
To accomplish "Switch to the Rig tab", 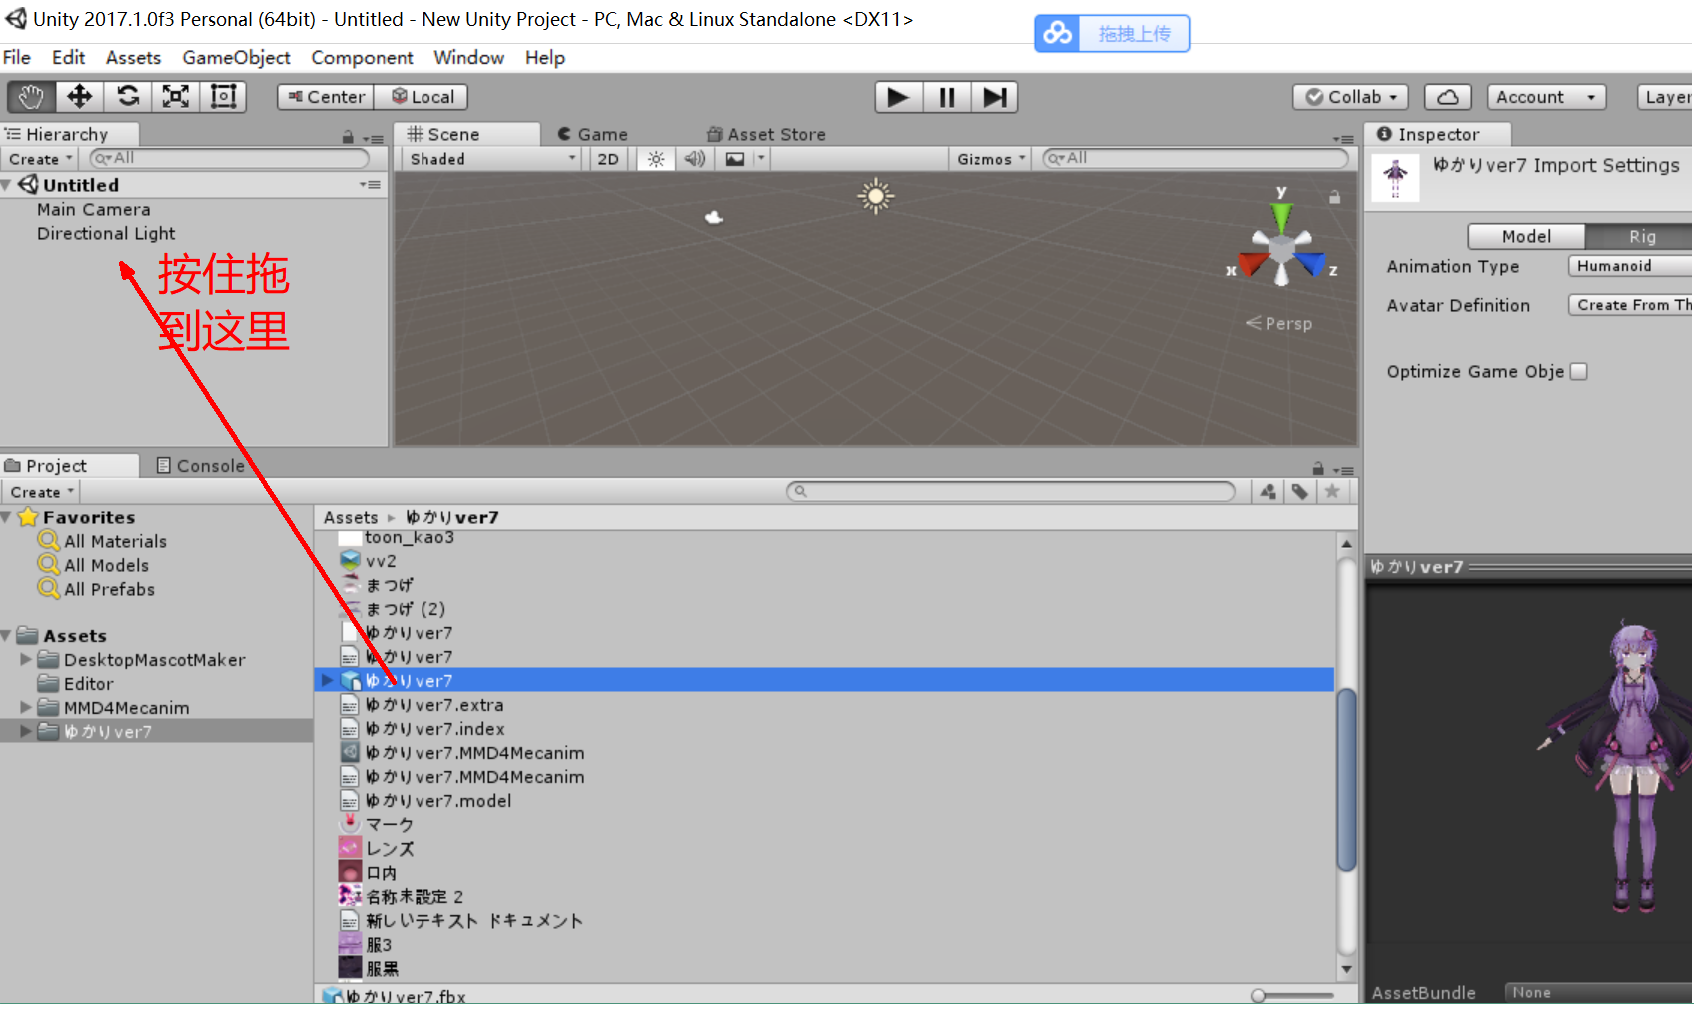I will [x=1641, y=237].
